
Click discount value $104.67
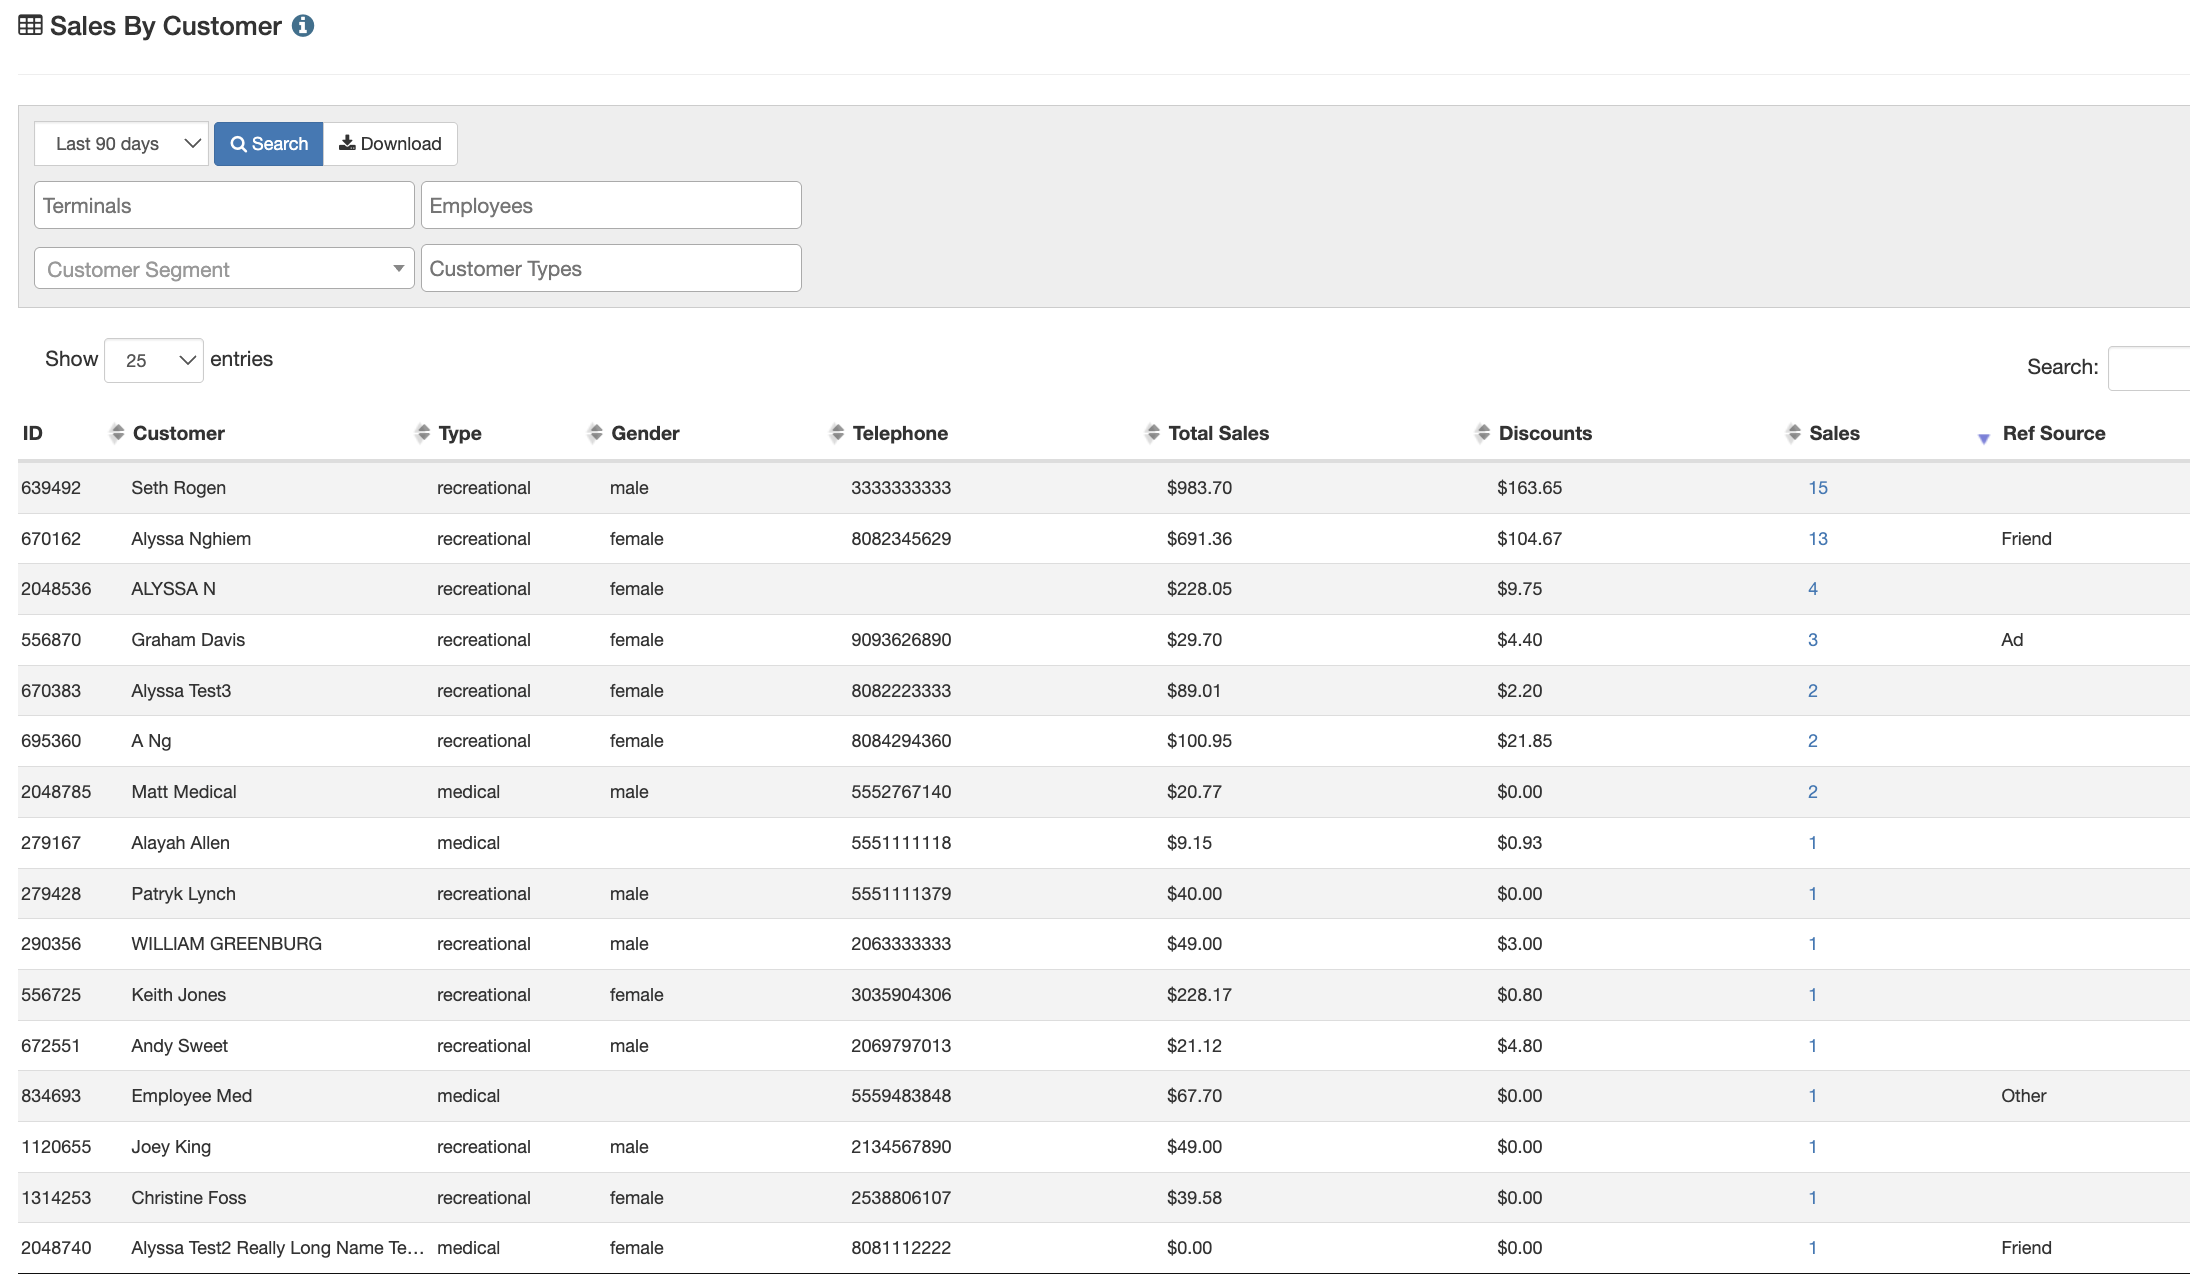[1529, 539]
